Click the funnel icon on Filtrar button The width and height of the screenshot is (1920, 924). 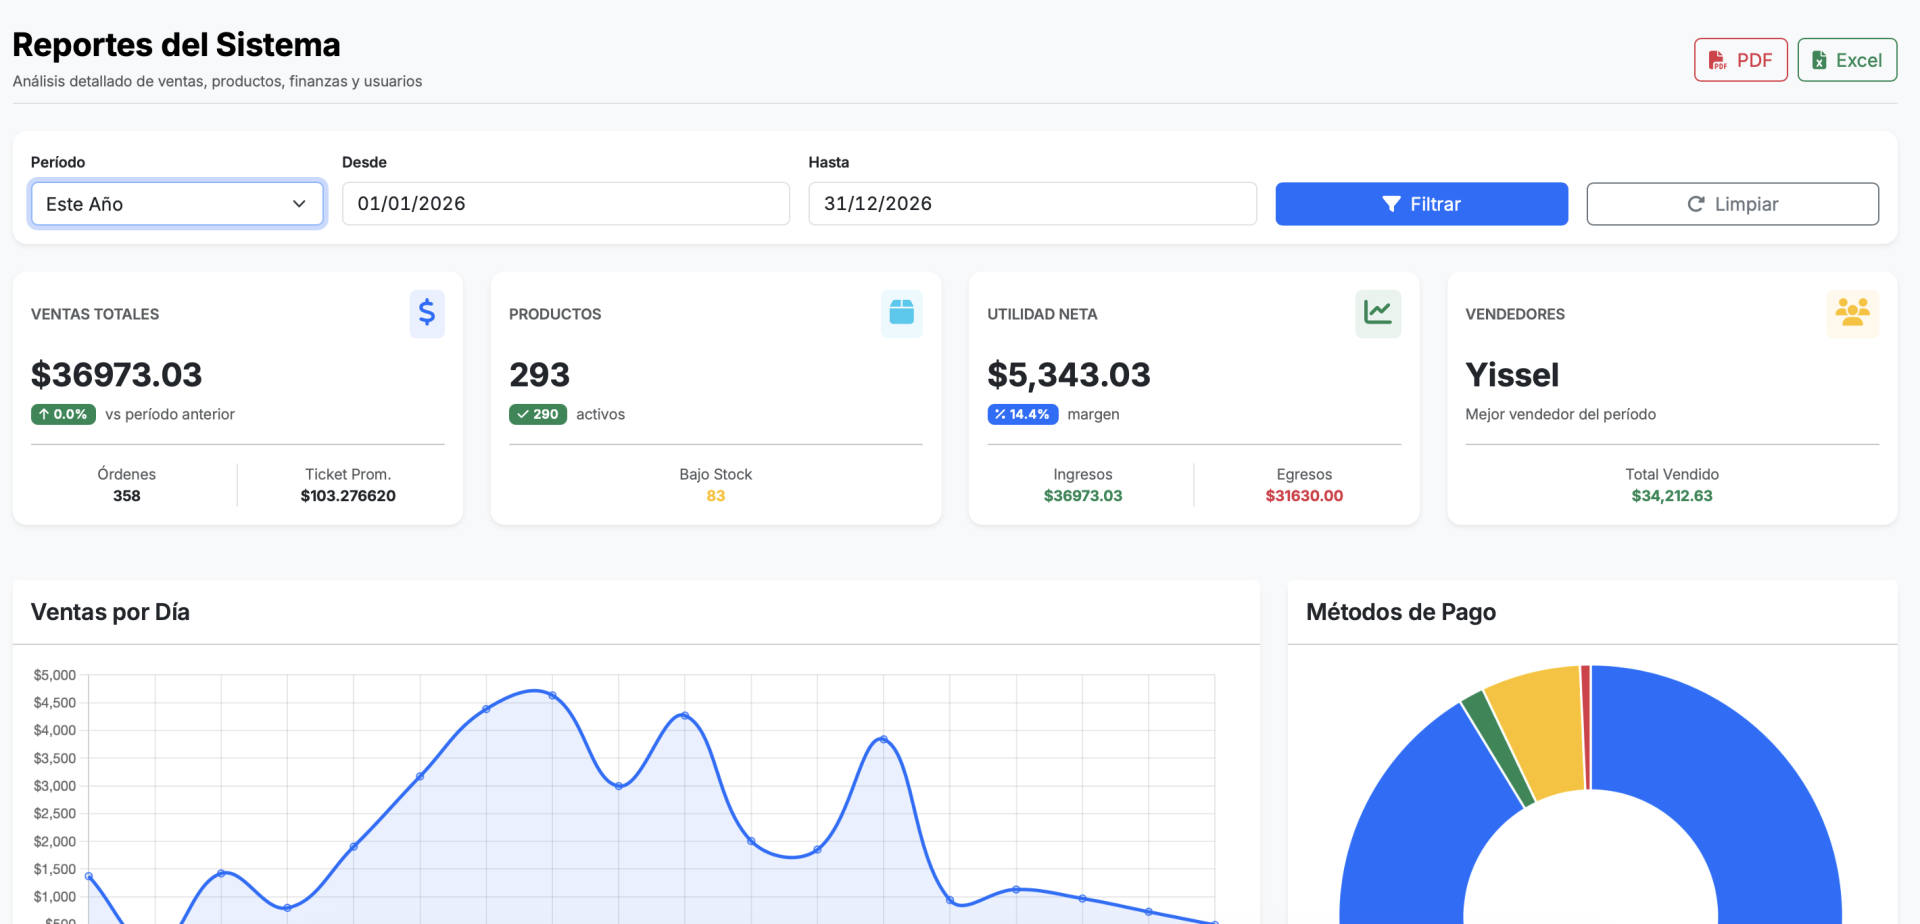(x=1391, y=204)
